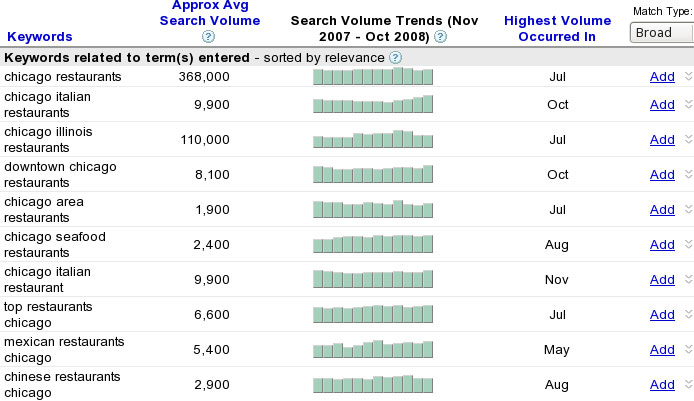694x401 pixels.
Task: Select search volume value 2,900
Action: coord(212,385)
